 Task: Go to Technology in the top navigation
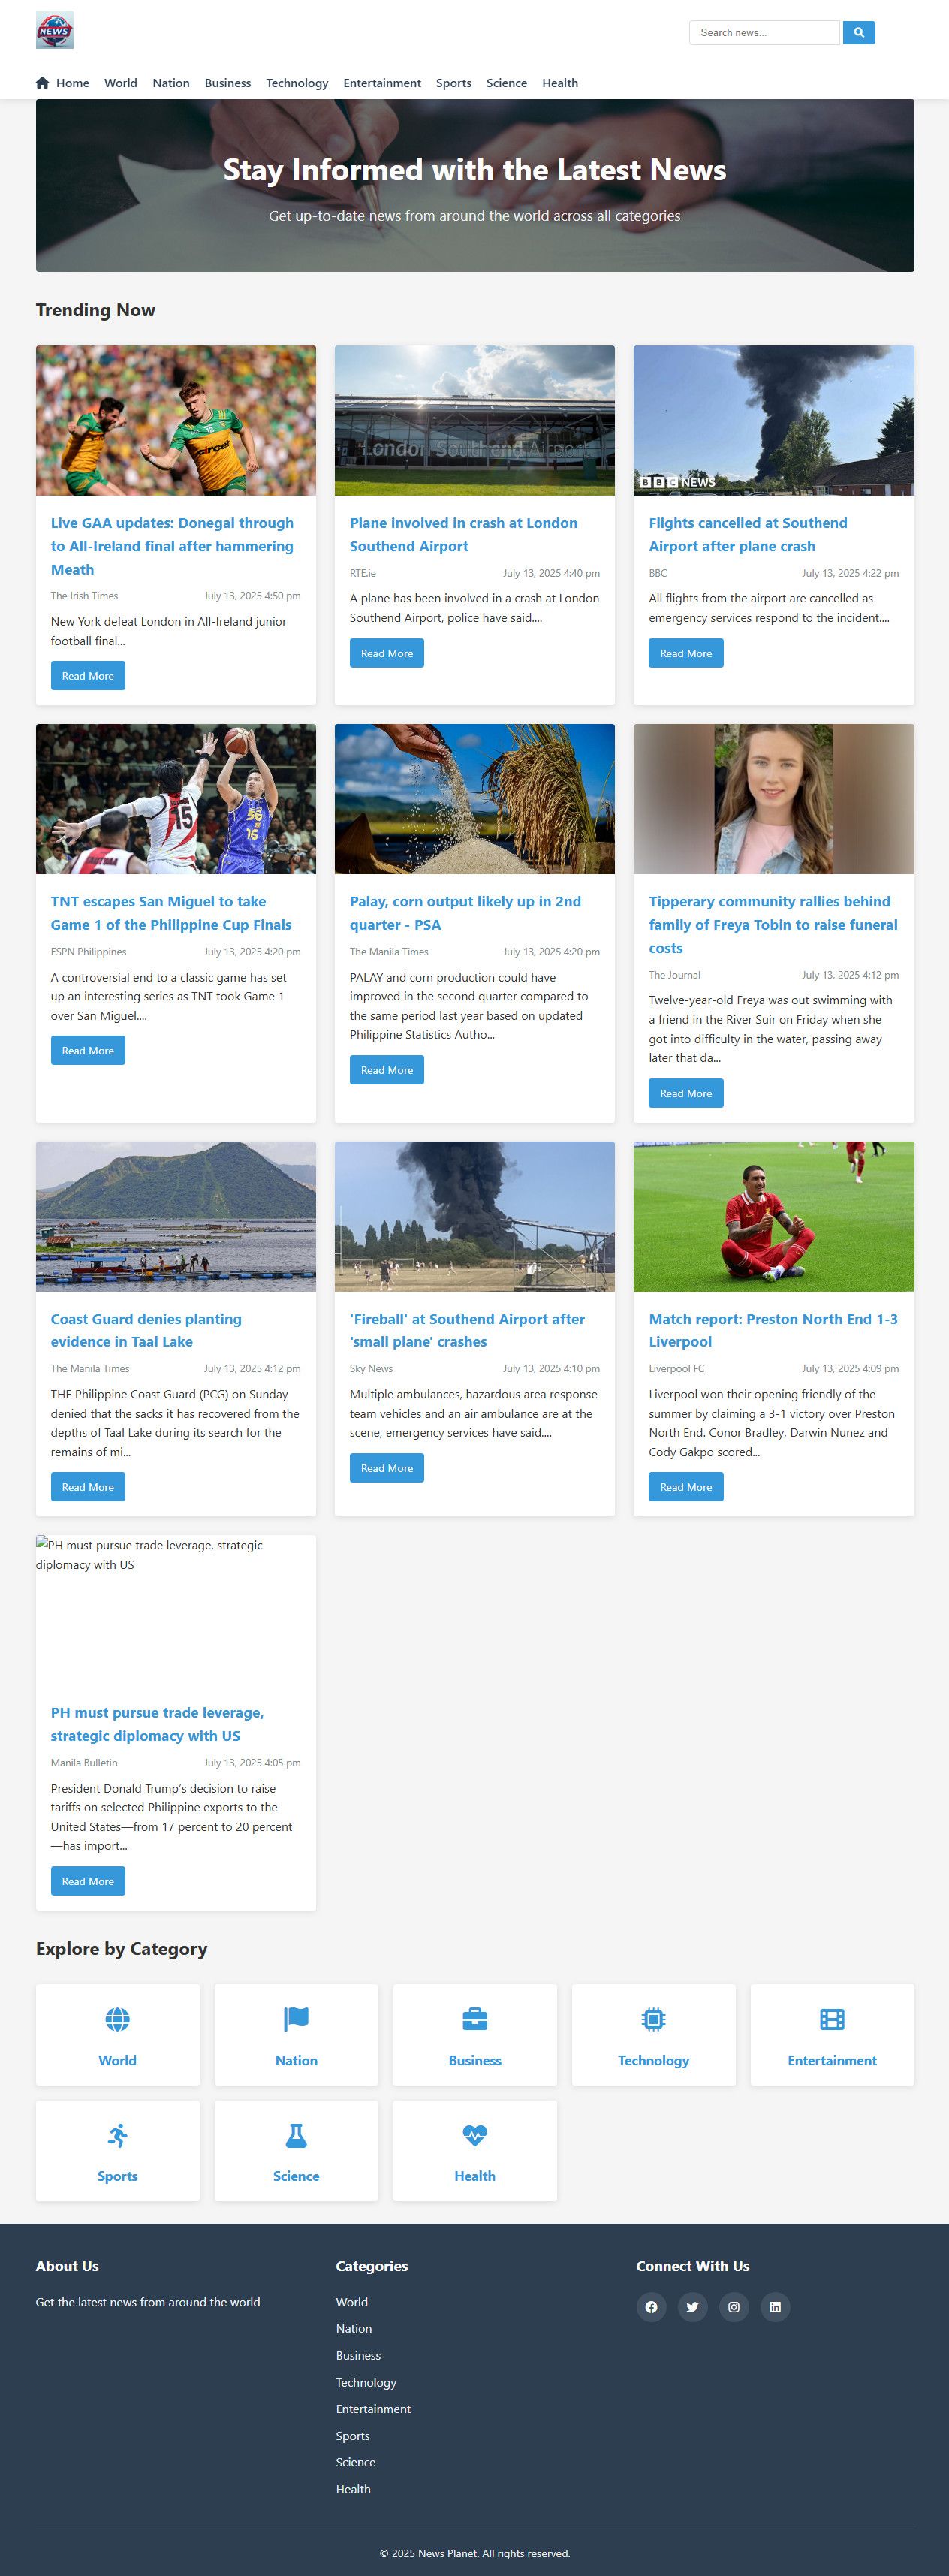297,83
